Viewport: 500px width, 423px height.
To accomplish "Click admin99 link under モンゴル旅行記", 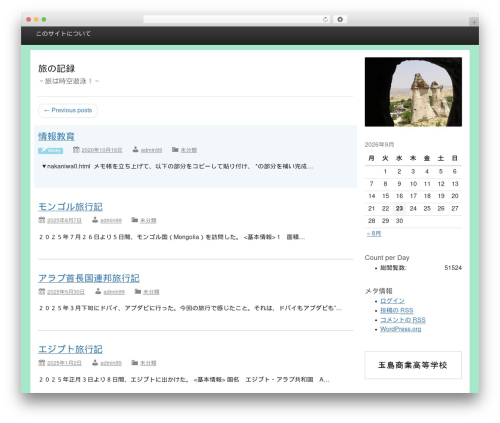I will (x=111, y=221).
